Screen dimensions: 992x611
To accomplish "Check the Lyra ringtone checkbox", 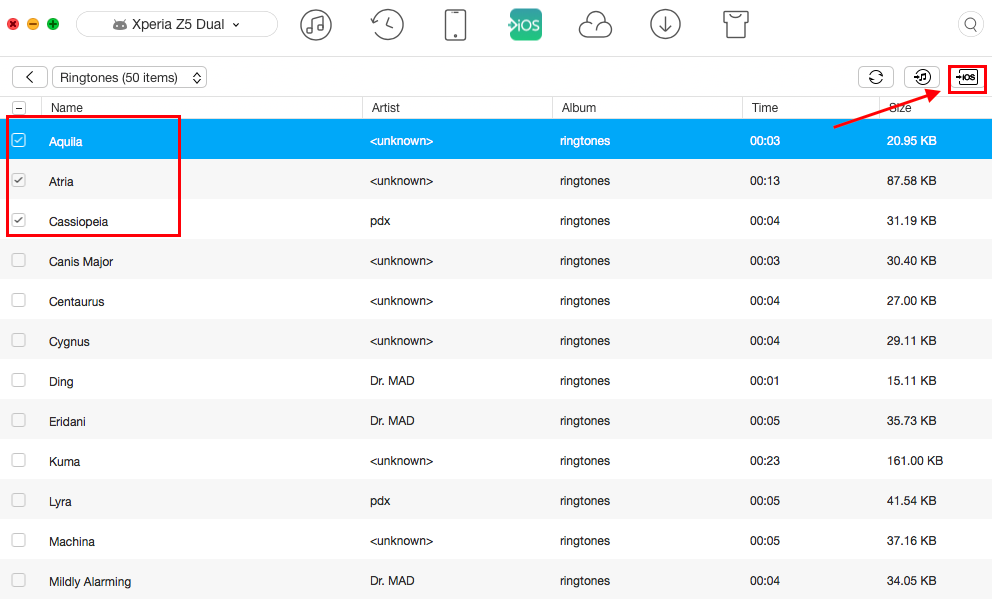I will pyautogui.click(x=19, y=500).
